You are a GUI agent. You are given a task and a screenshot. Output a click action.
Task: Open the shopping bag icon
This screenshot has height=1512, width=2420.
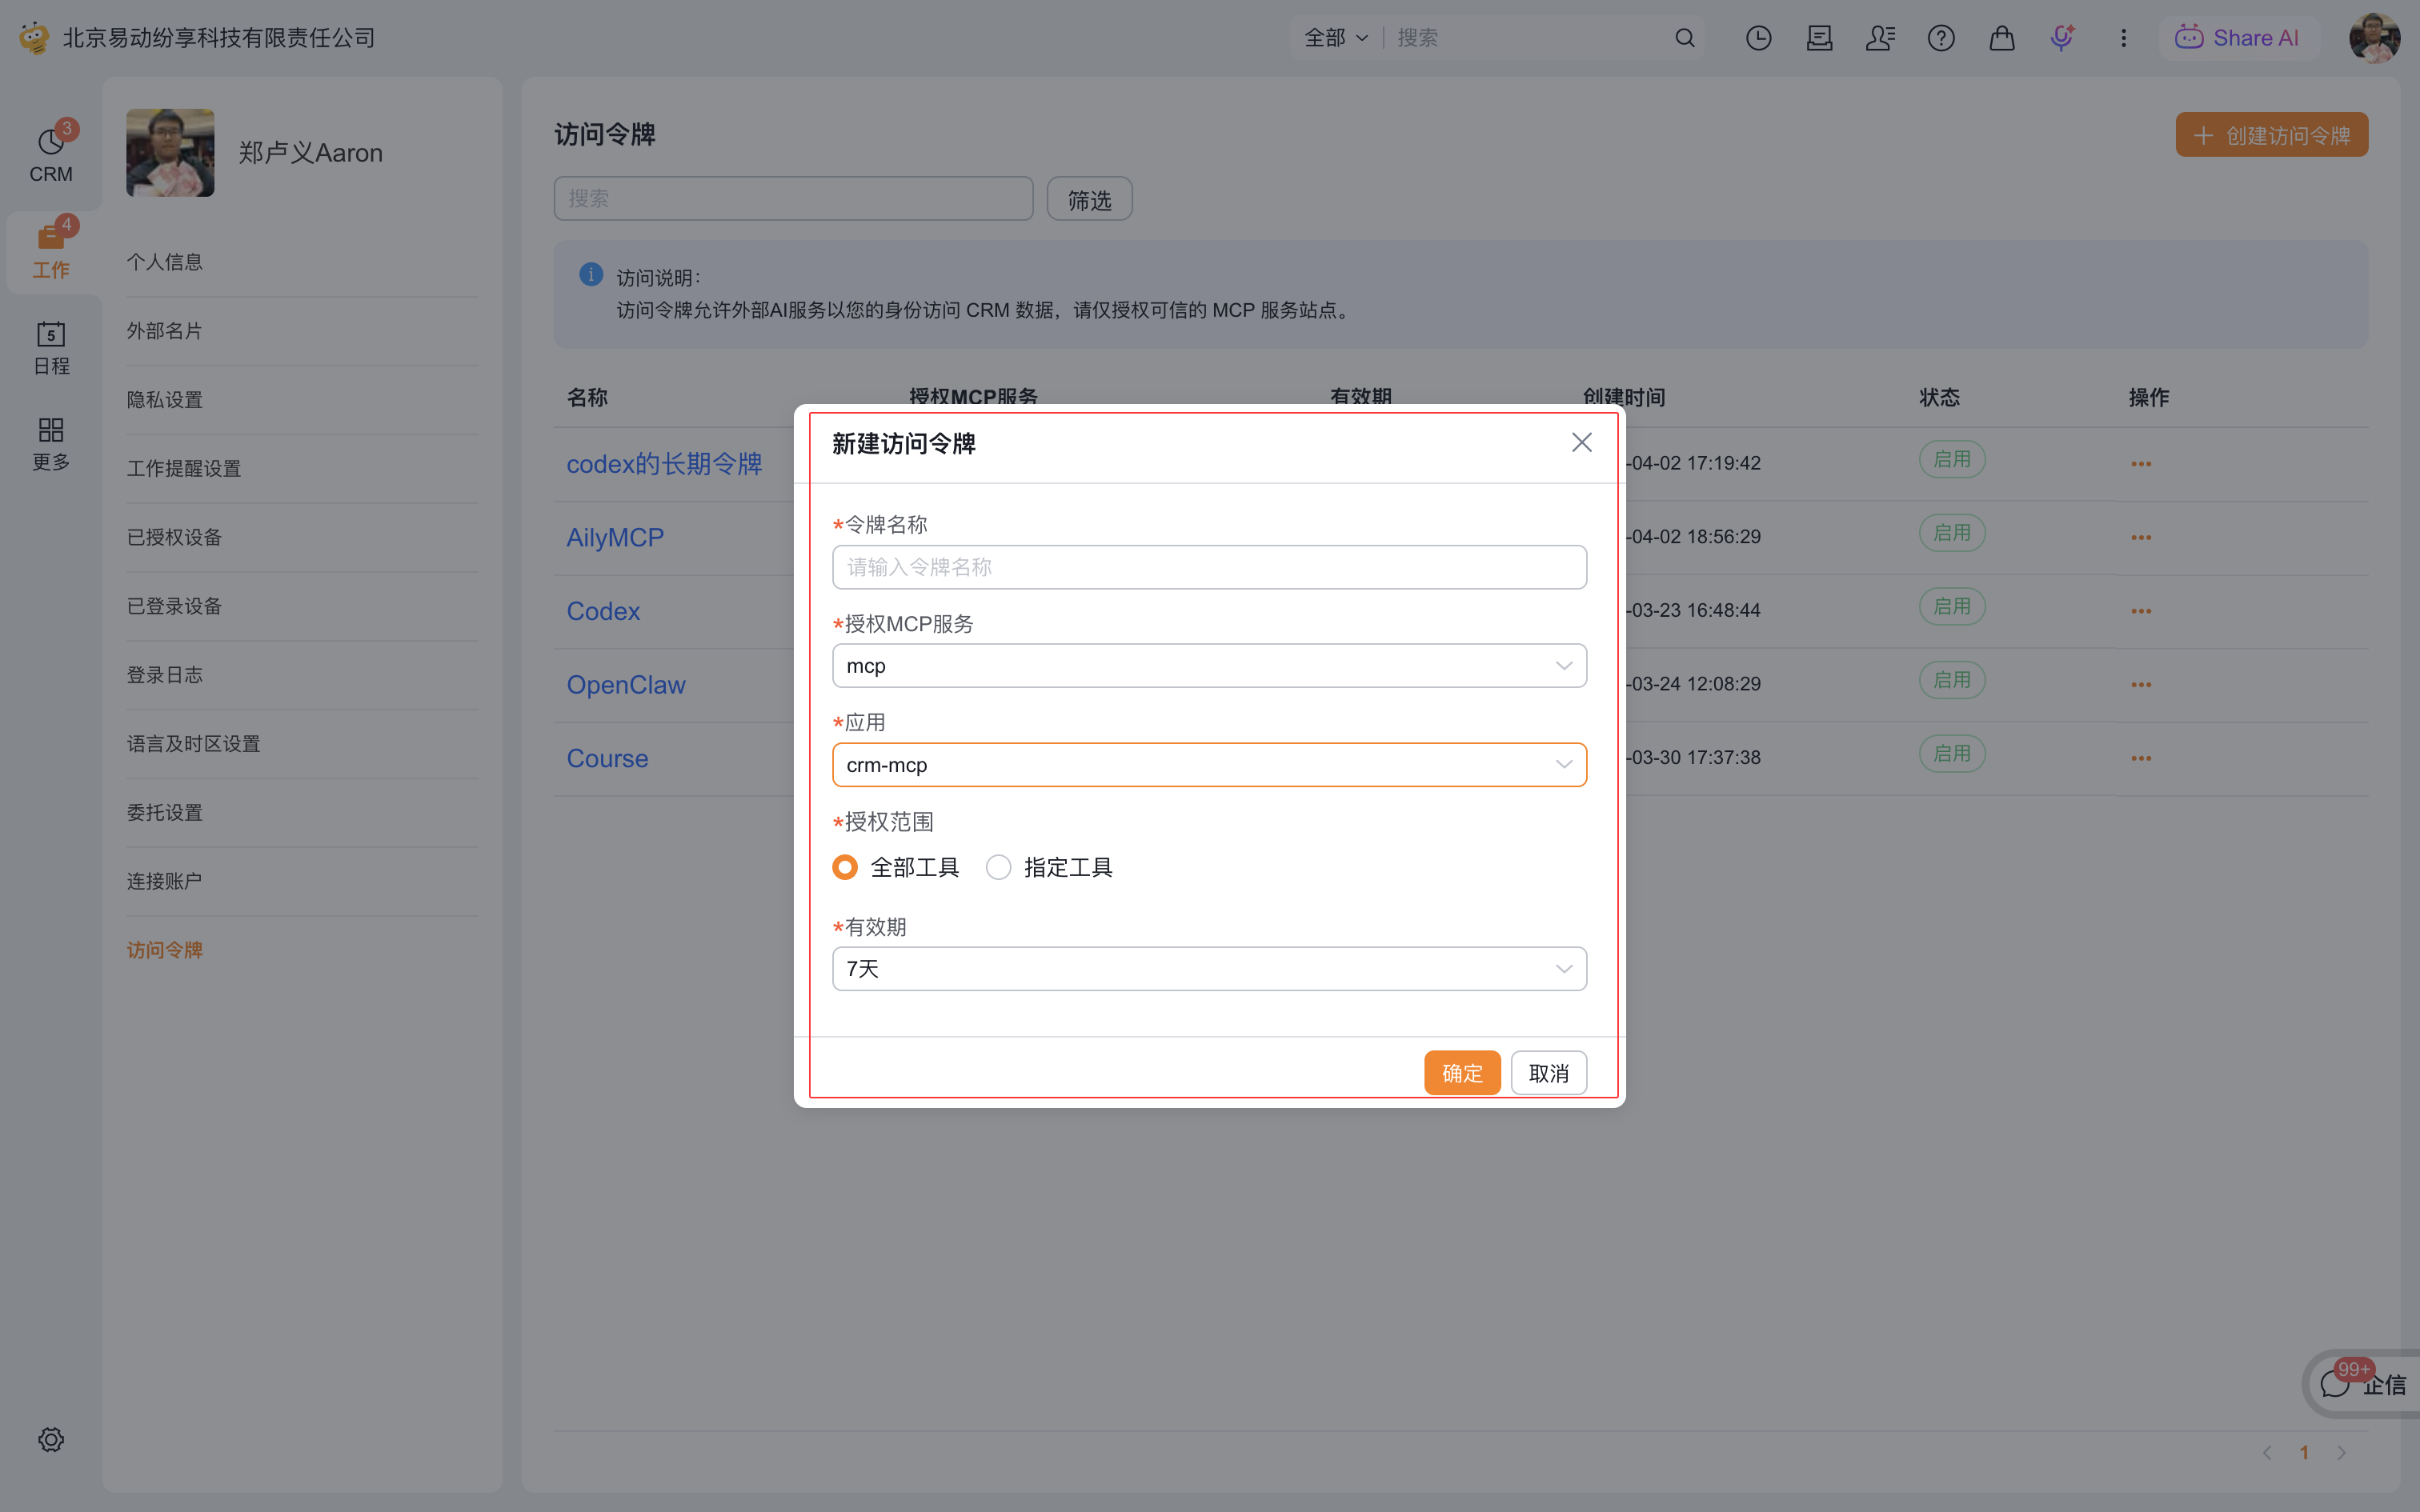[2001, 38]
